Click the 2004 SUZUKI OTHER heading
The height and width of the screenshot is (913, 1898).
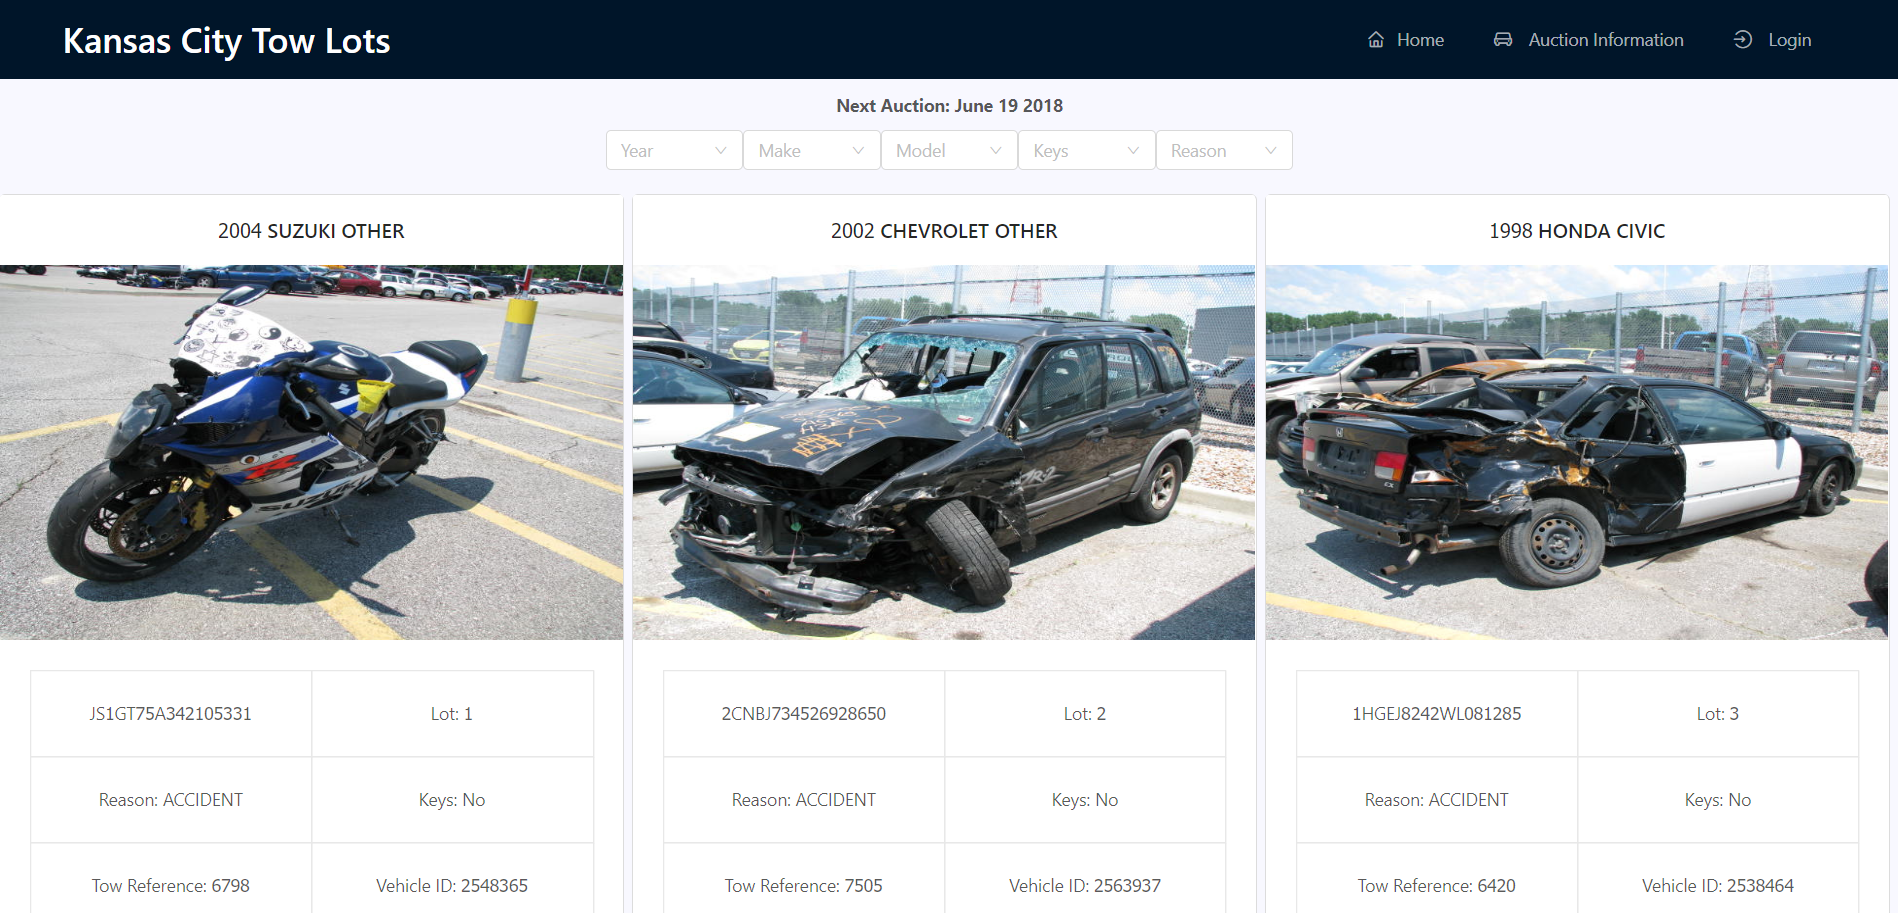311,231
